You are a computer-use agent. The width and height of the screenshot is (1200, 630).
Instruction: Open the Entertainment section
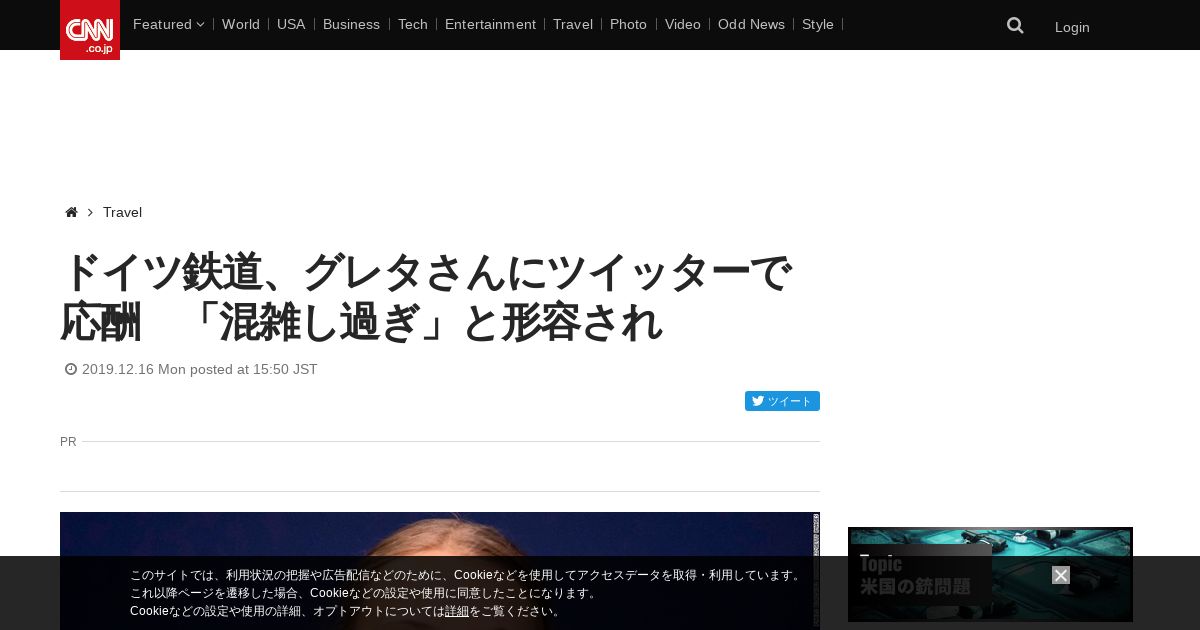coord(490,24)
